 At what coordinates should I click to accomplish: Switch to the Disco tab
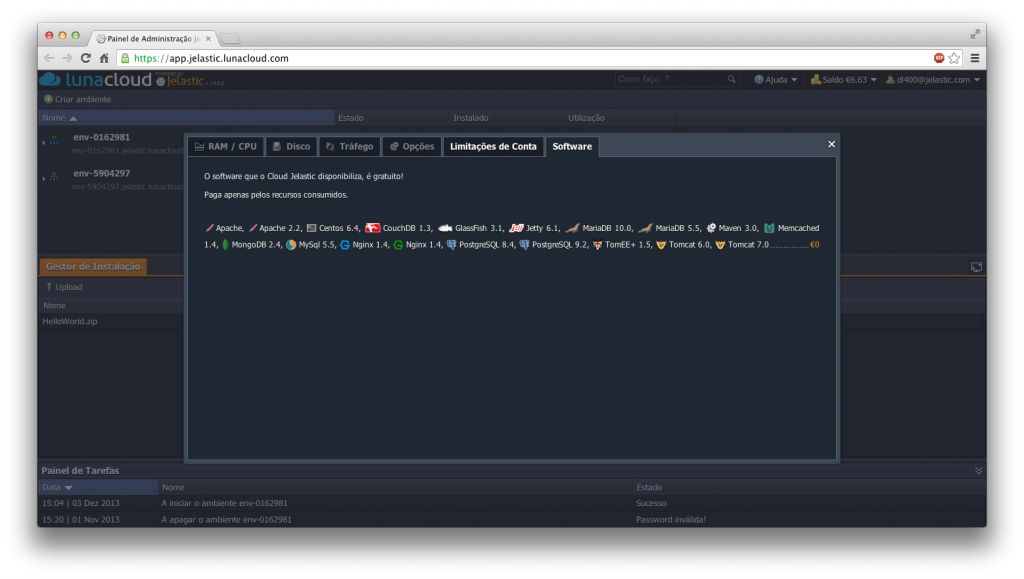pyautogui.click(x=291, y=146)
